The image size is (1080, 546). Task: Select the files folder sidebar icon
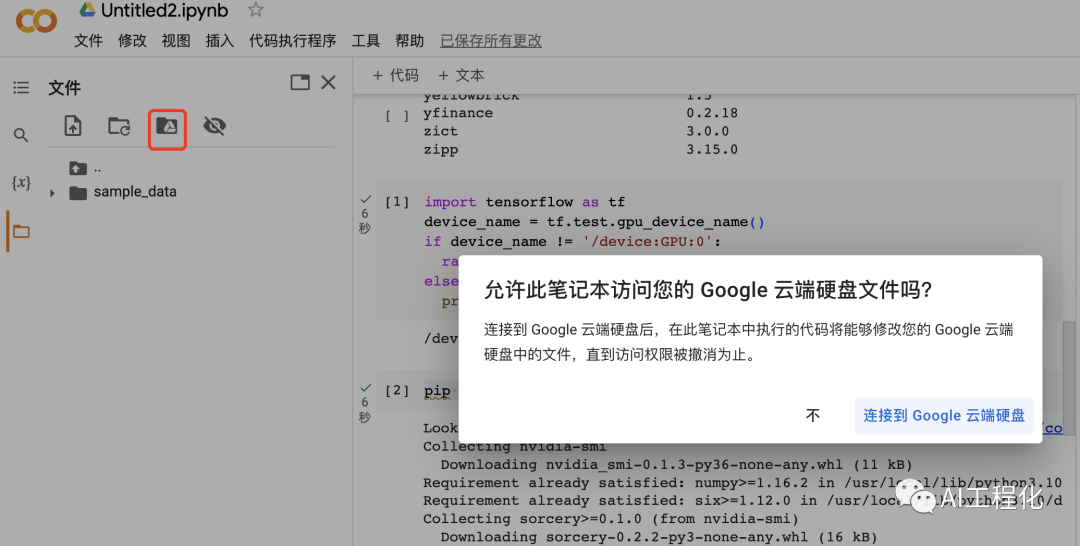coord(21,231)
